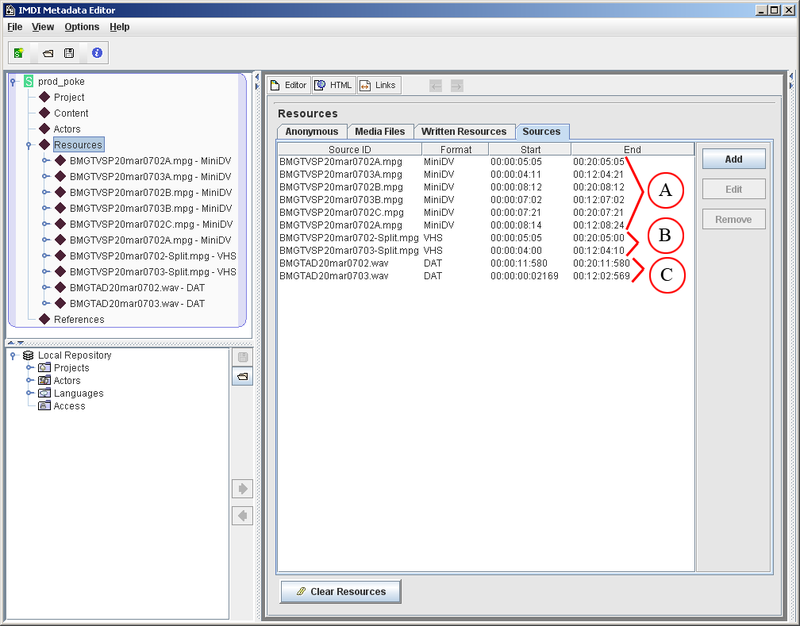Switch to the HTML view

click(x=333, y=86)
